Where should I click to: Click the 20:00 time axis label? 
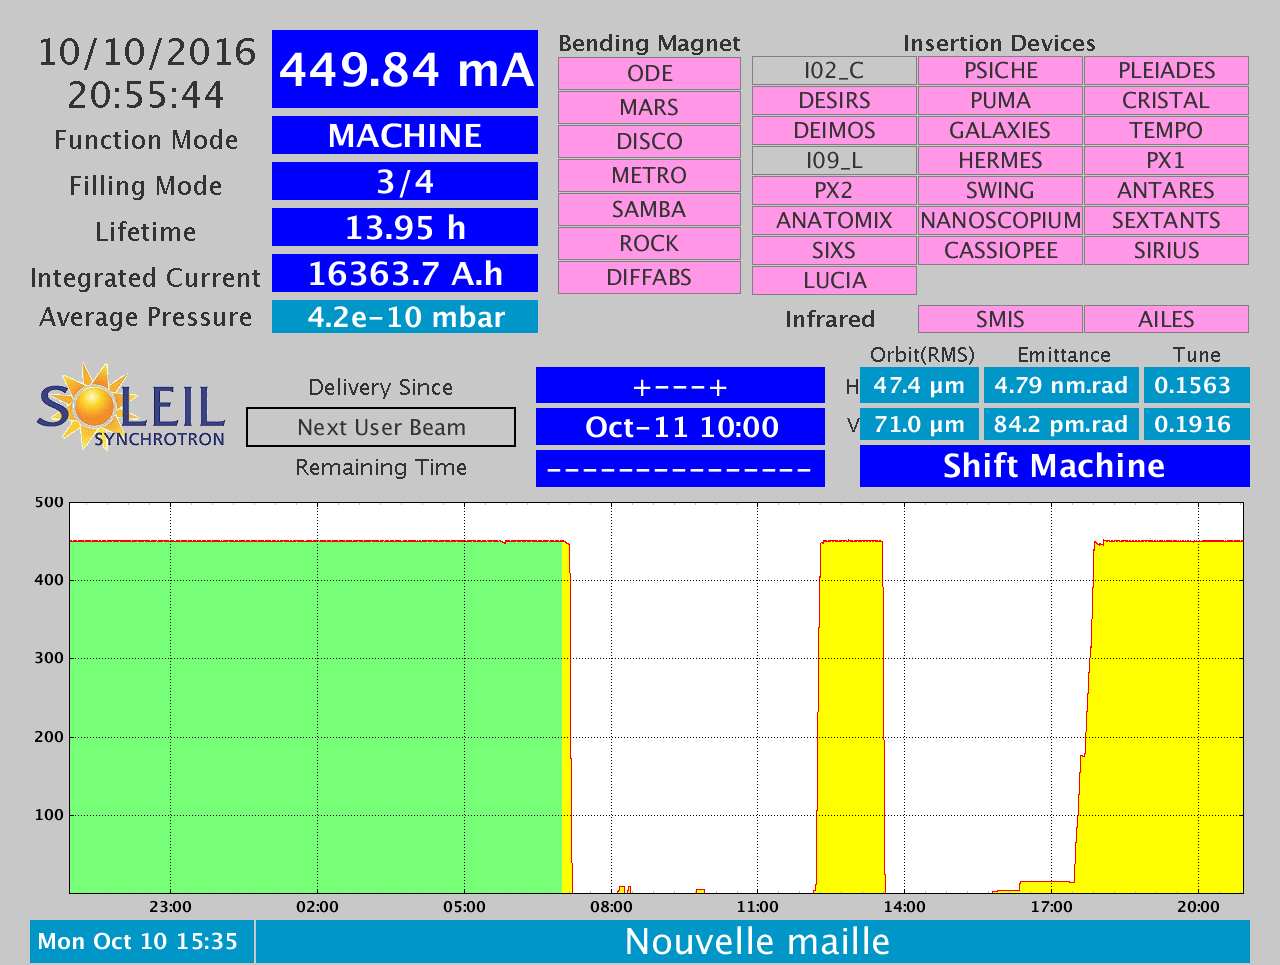pos(1198,907)
